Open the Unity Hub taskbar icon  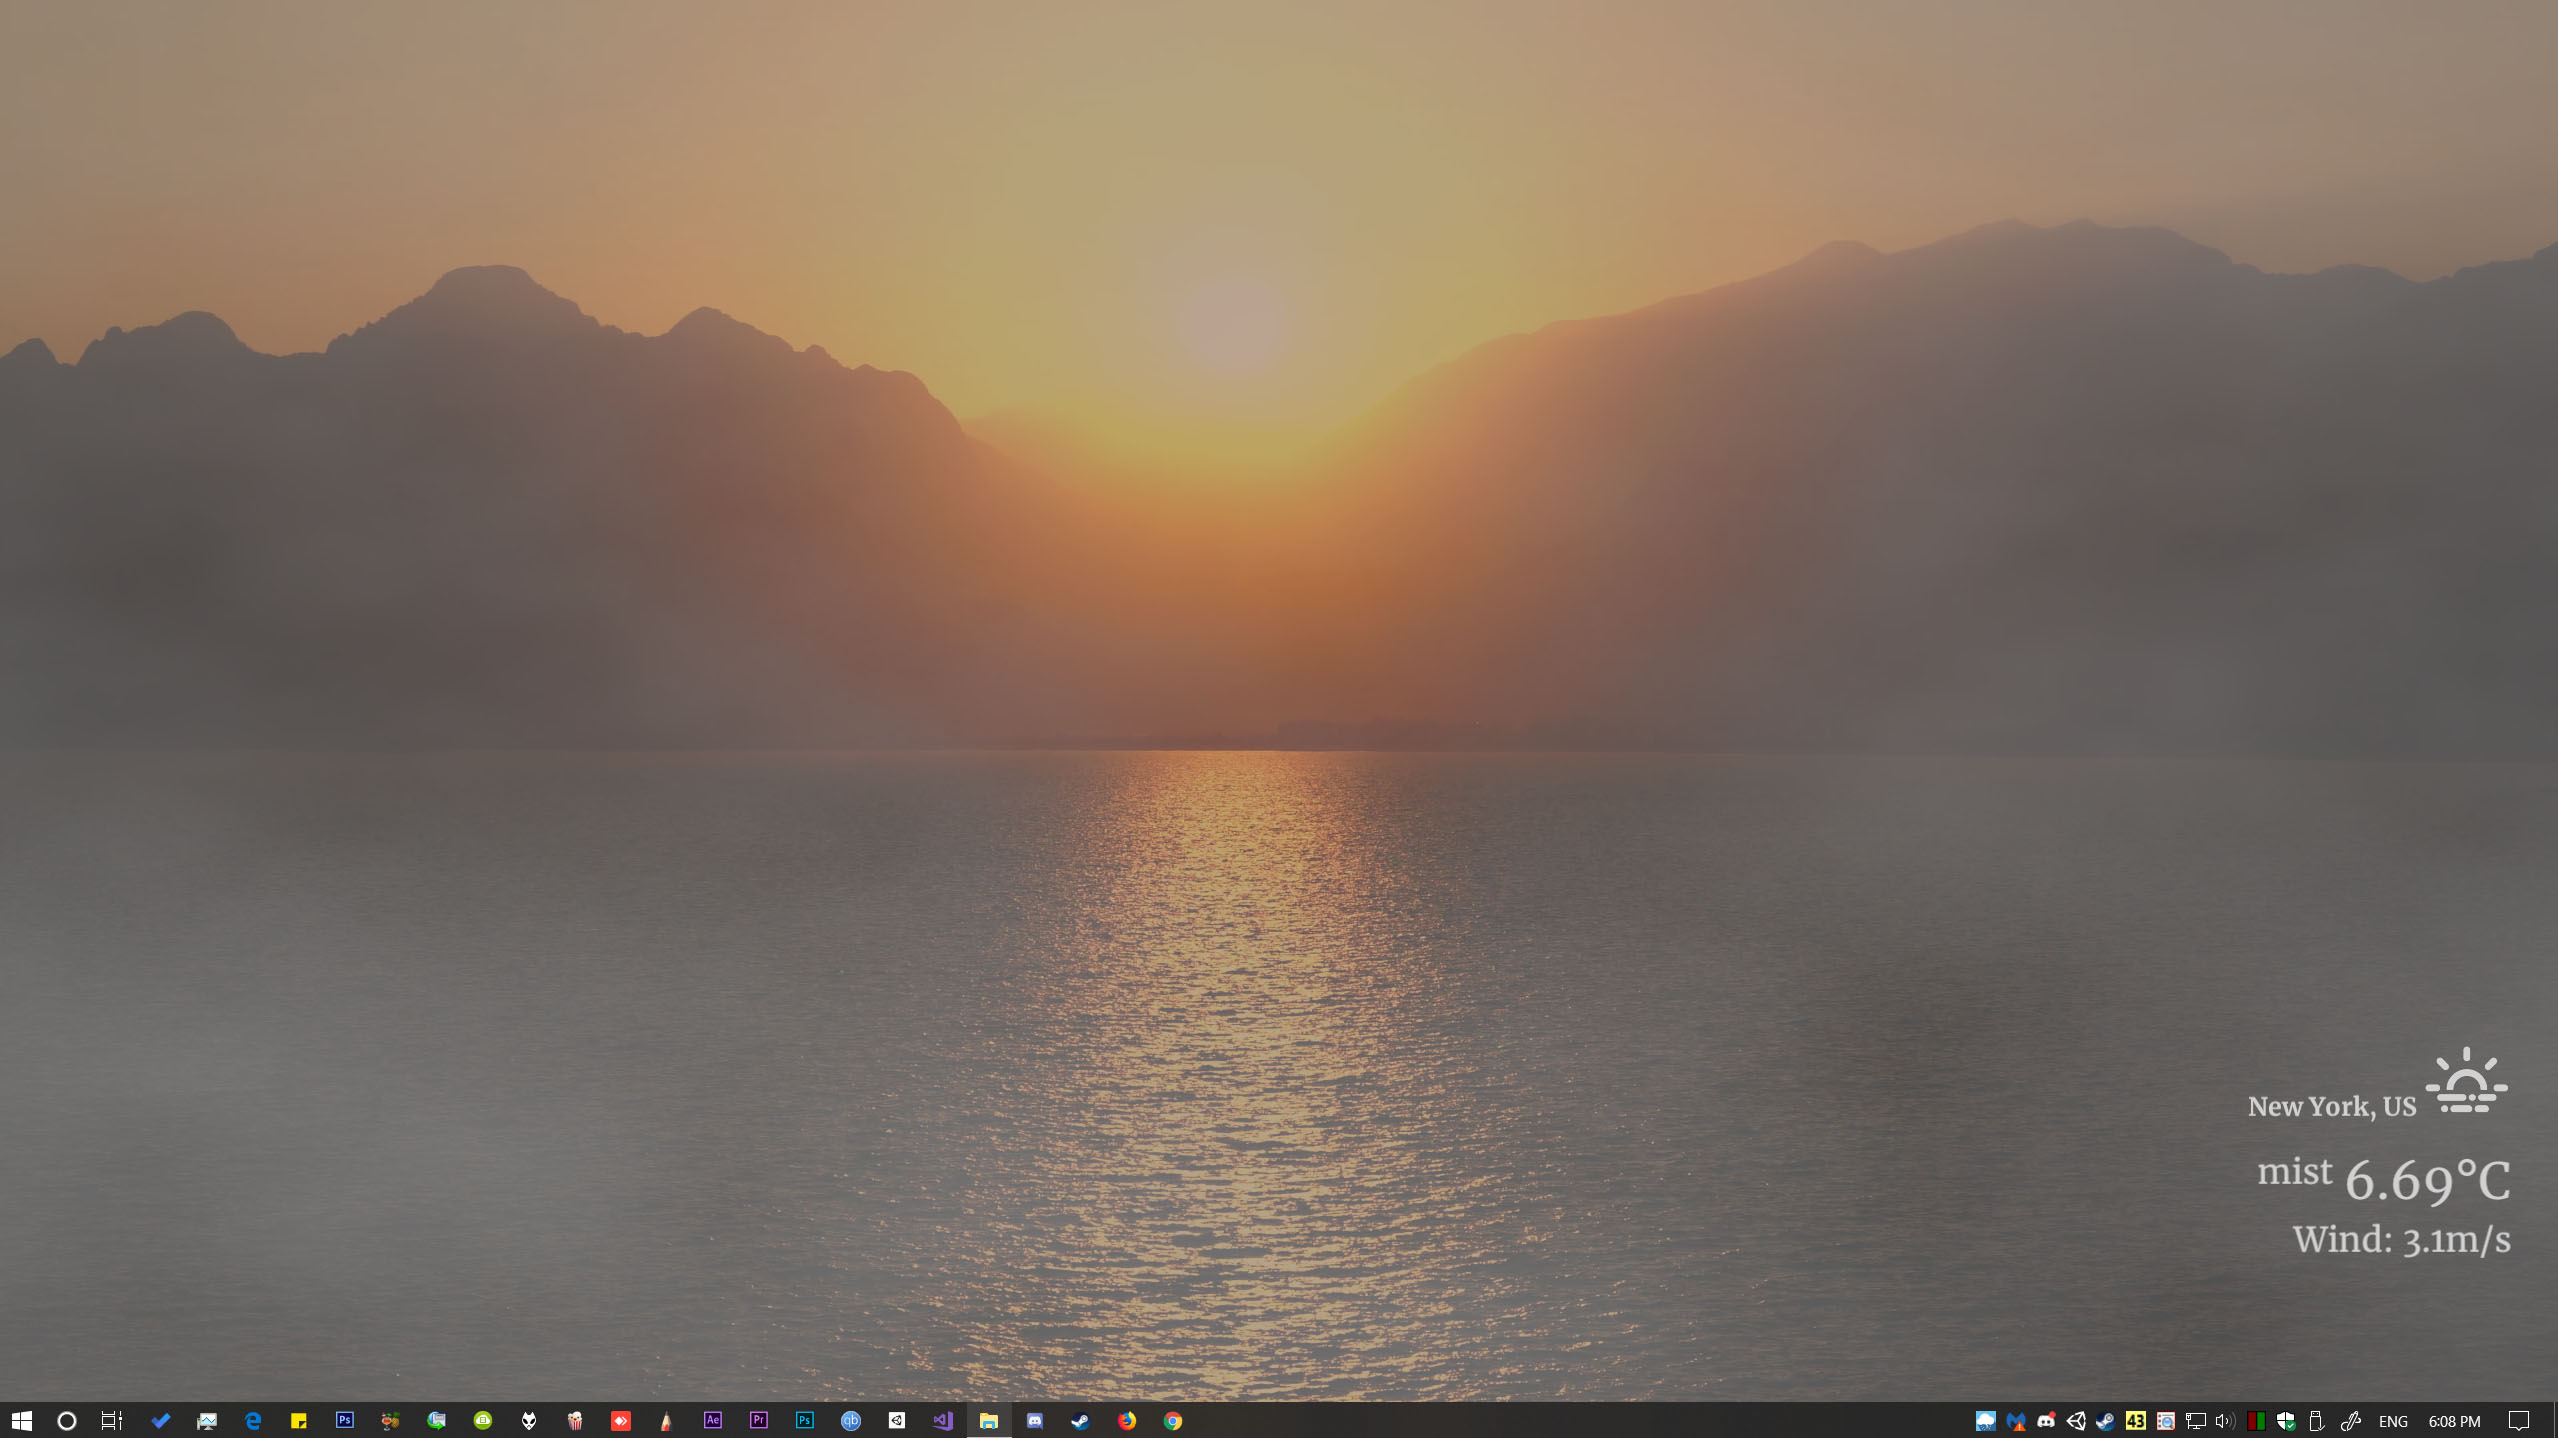896,1420
